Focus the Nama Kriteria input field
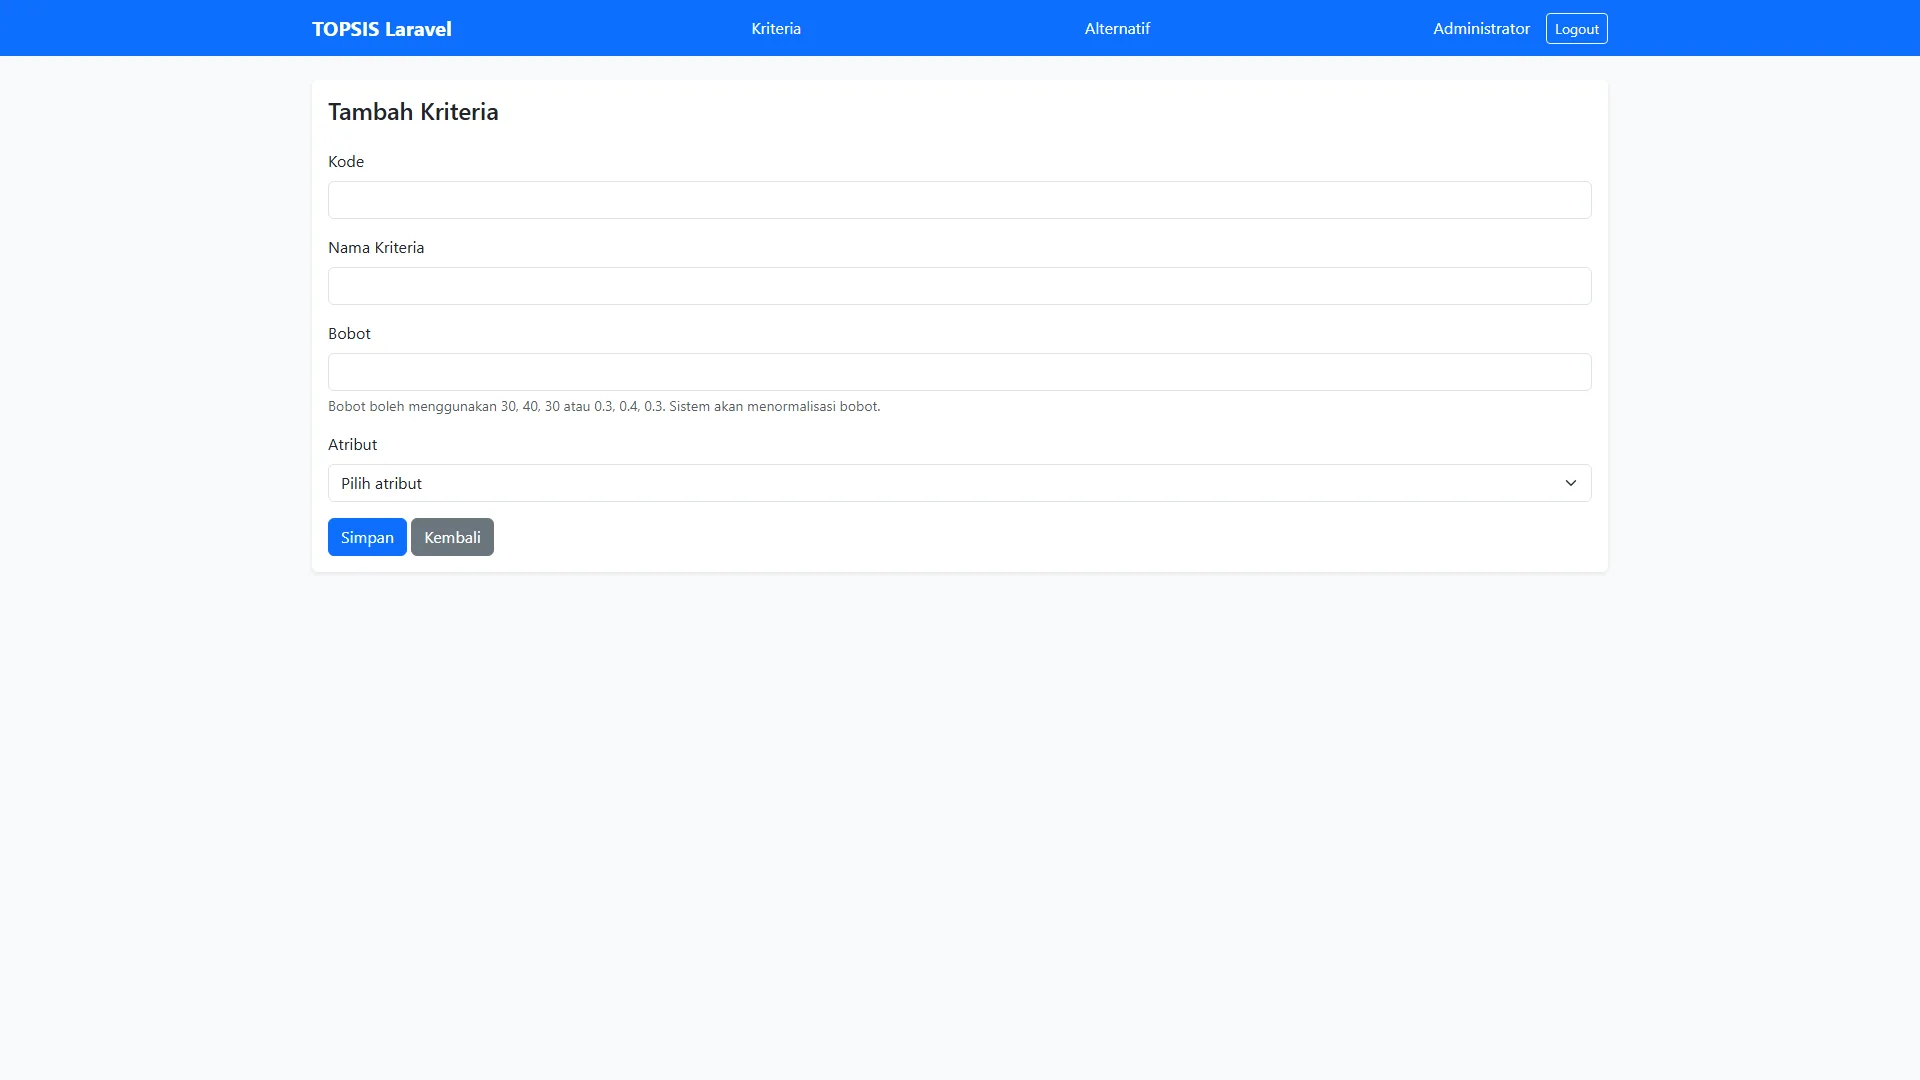 (959, 286)
